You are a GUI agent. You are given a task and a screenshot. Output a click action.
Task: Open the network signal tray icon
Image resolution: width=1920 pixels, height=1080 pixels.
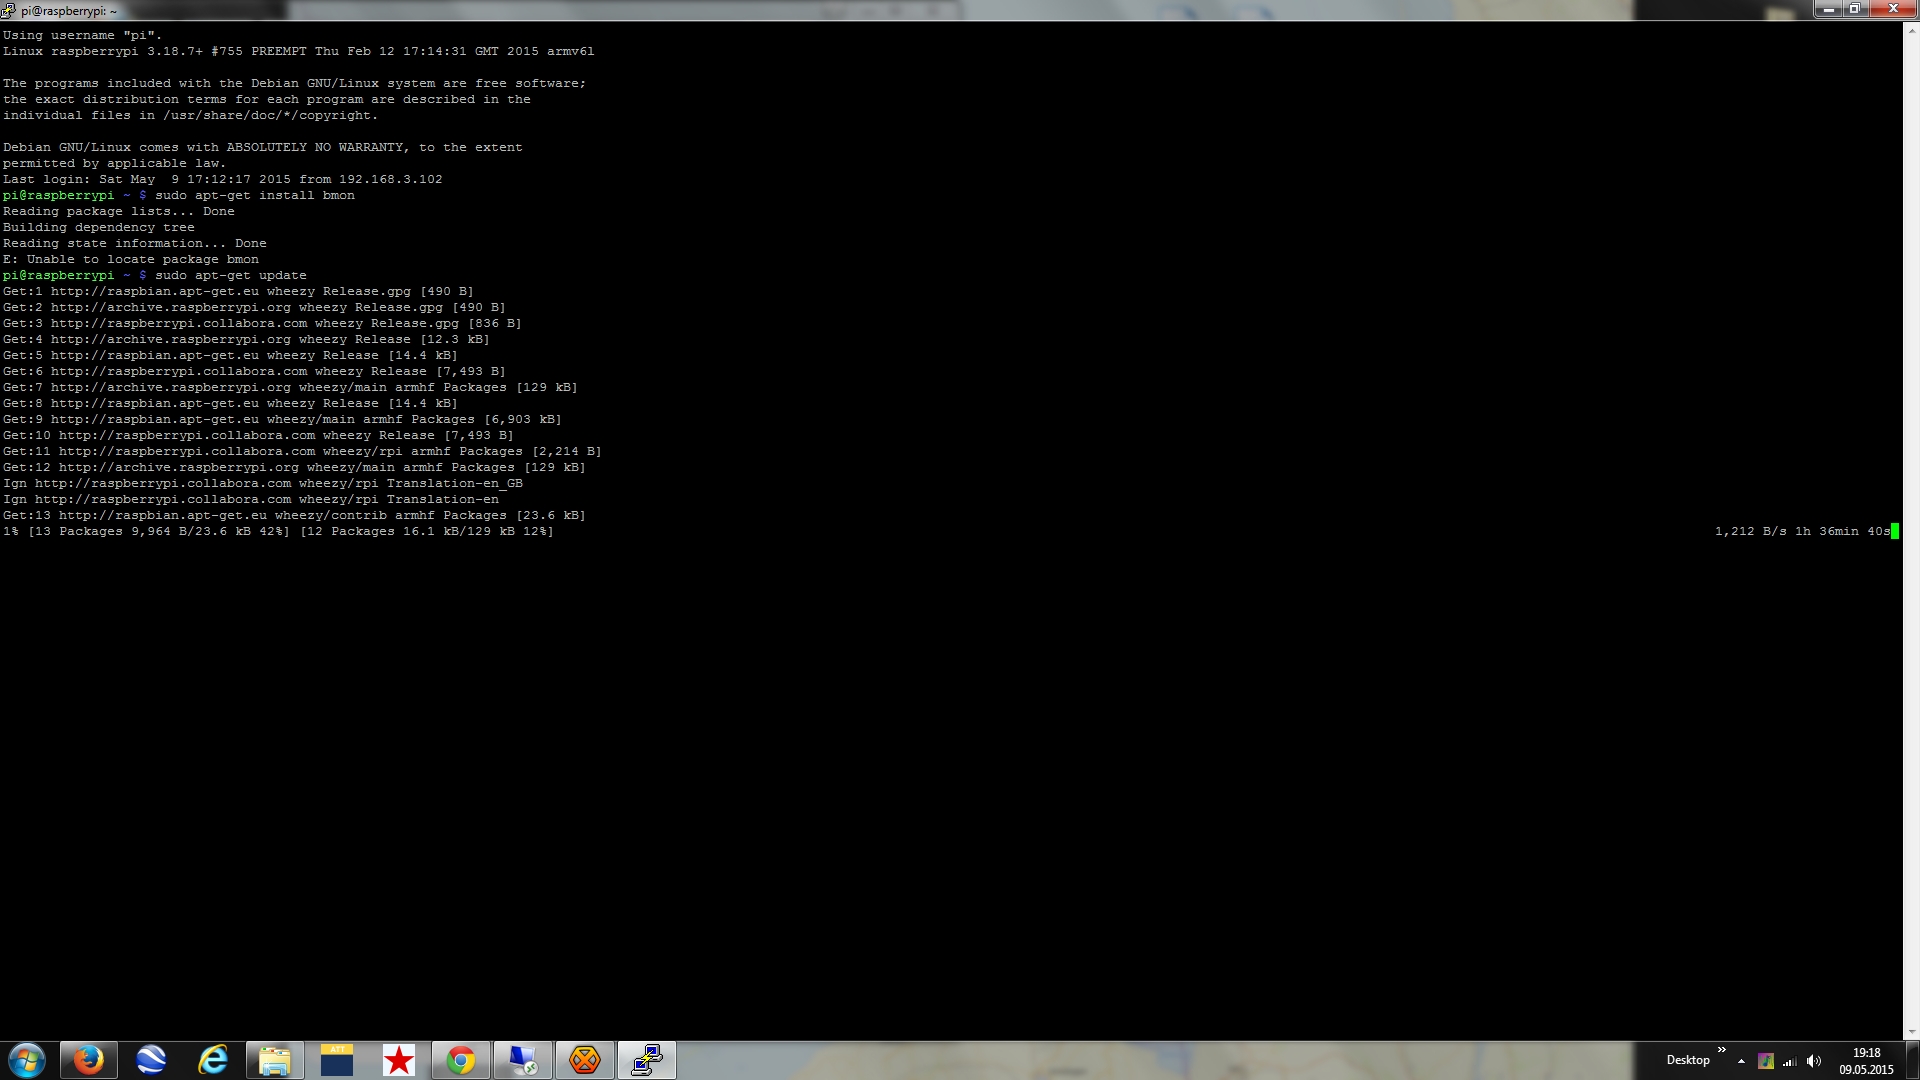point(1790,1061)
